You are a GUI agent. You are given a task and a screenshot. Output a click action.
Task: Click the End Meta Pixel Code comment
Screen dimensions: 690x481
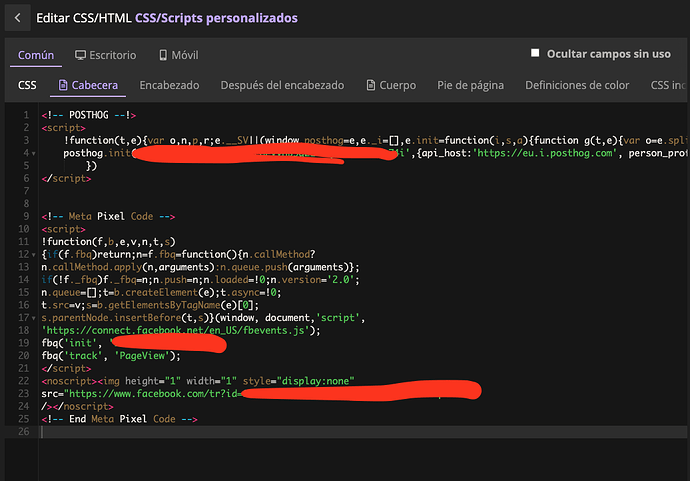pos(119,419)
